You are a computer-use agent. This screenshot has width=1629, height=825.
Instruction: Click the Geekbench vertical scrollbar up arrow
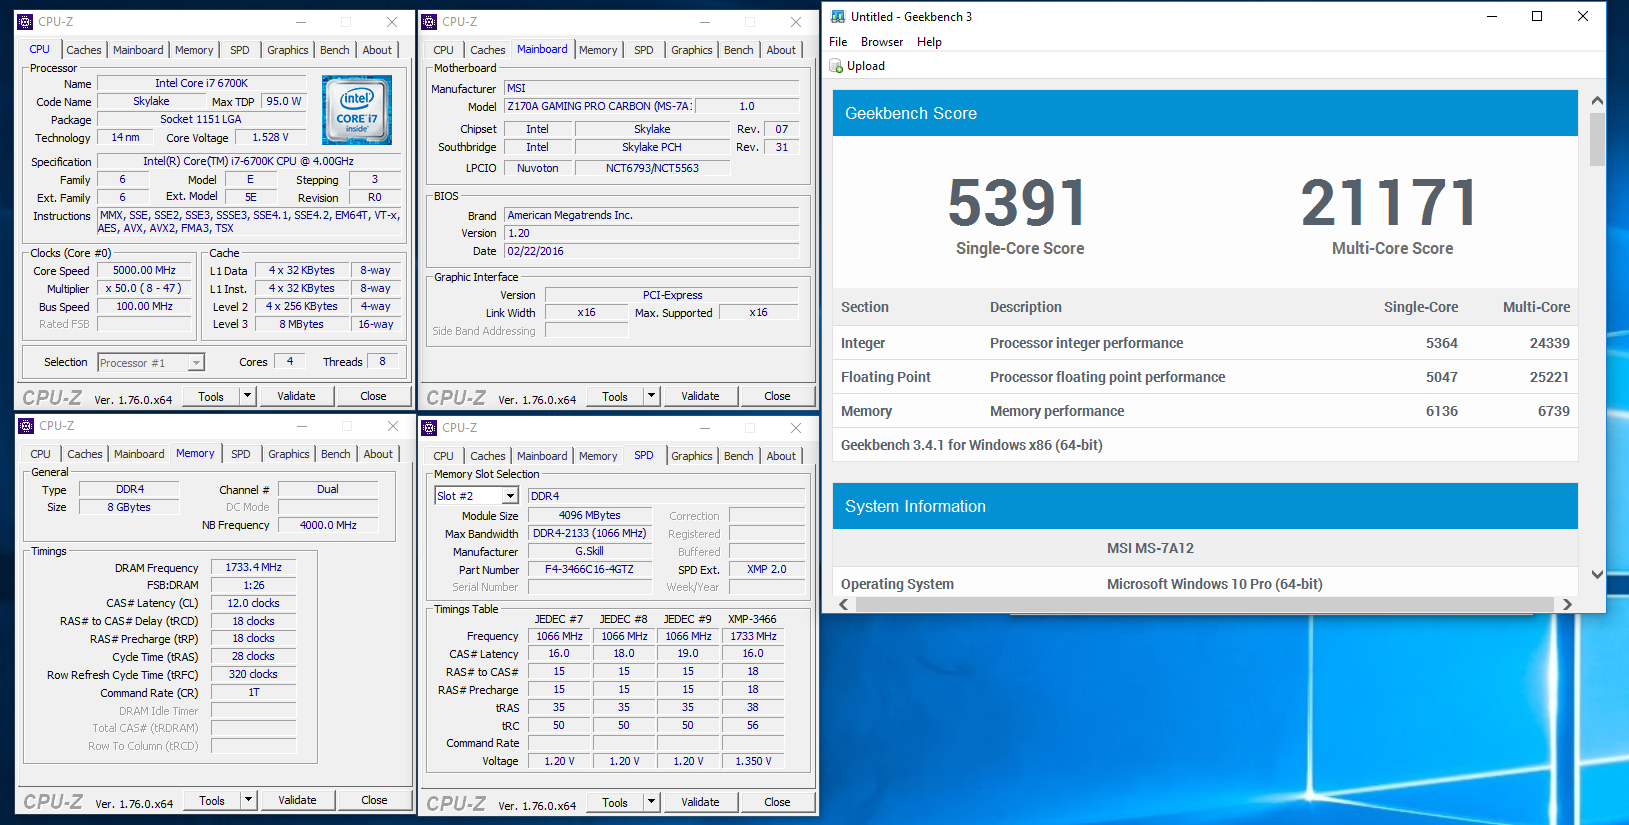click(1597, 100)
